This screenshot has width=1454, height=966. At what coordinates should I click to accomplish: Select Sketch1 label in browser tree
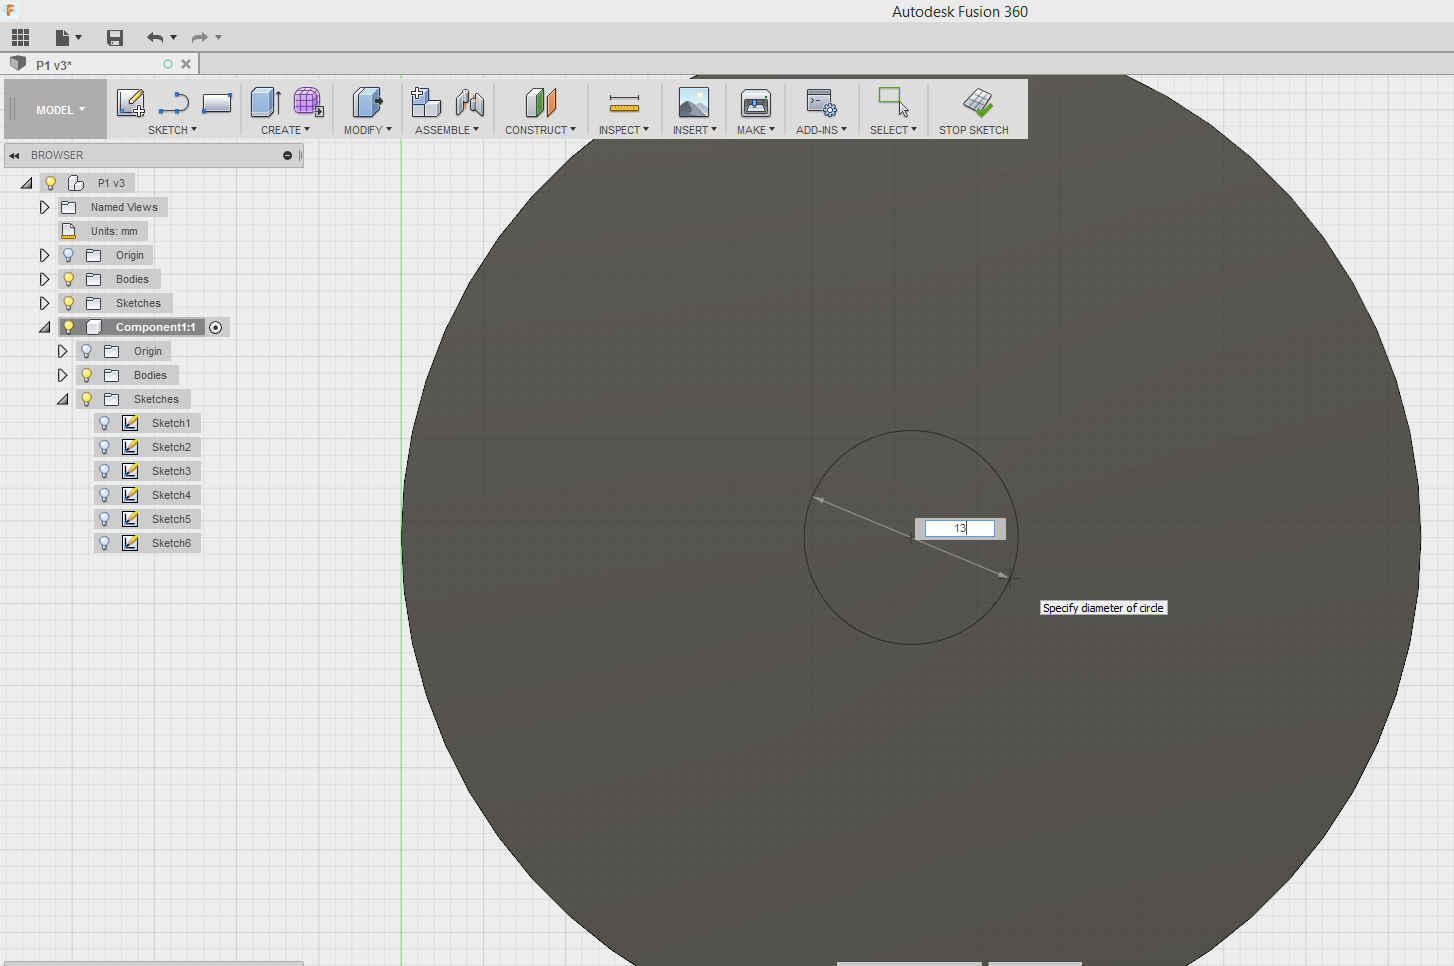[x=171, y=423]
